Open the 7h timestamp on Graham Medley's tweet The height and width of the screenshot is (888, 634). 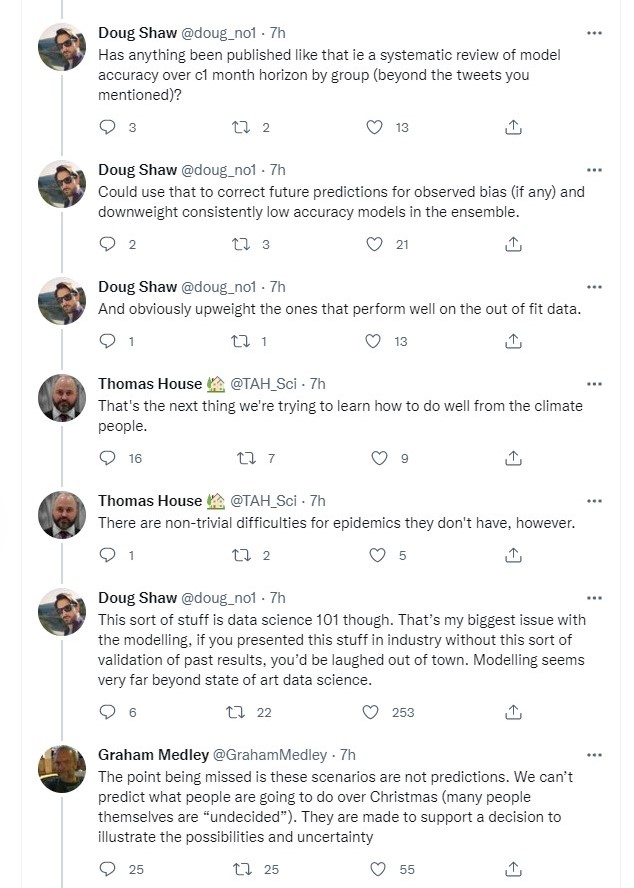tap(348, 755)
